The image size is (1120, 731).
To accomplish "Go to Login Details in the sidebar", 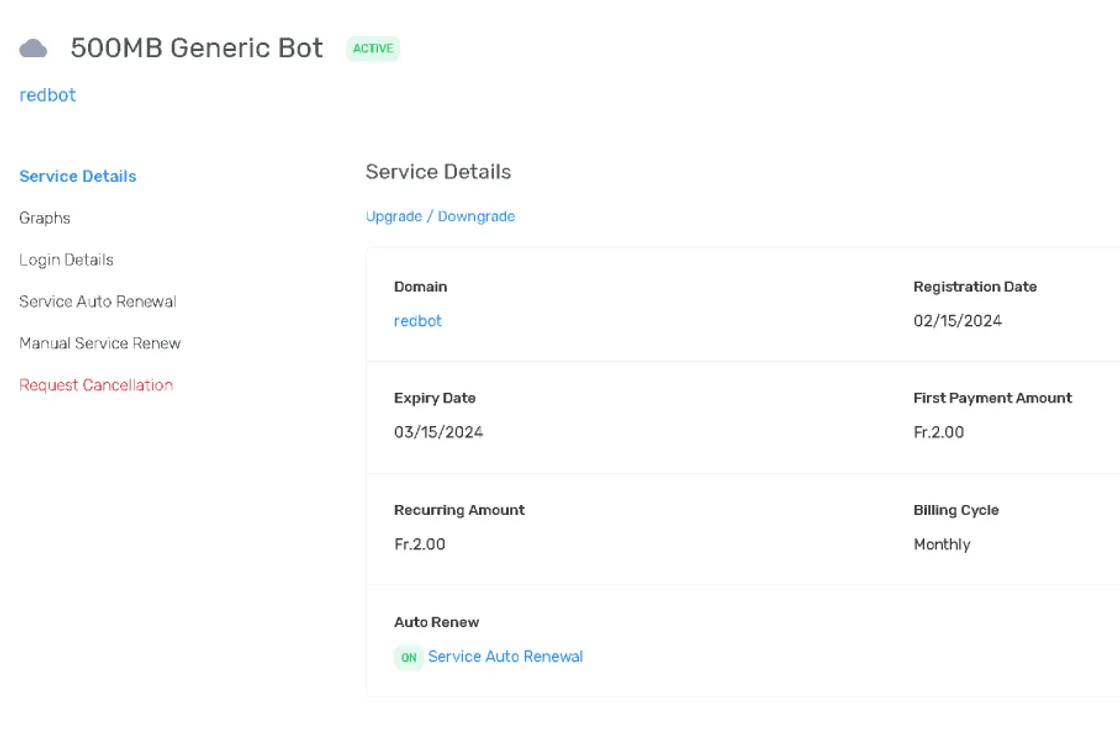I will click(x=66, y=259).
